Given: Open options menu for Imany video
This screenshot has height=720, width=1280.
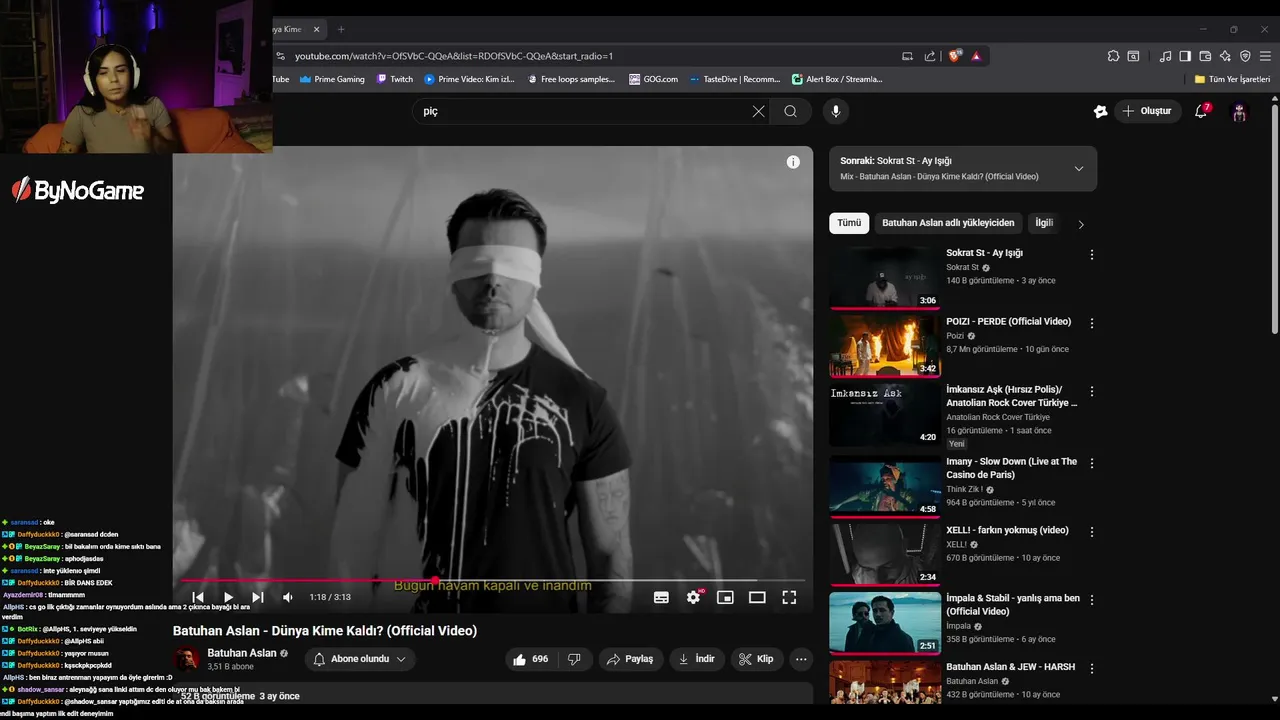Looking at the screenshot, I should (1092, 464).
